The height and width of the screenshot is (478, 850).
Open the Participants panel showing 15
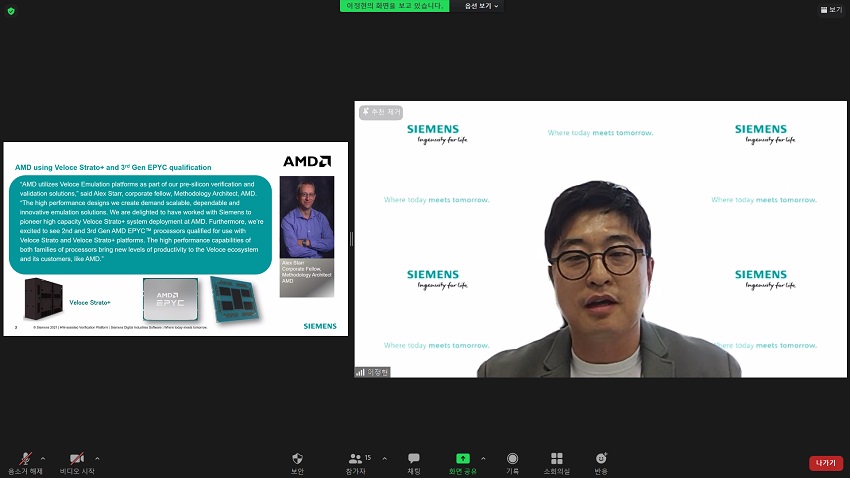pyautogui.click(x=357, y=463)
